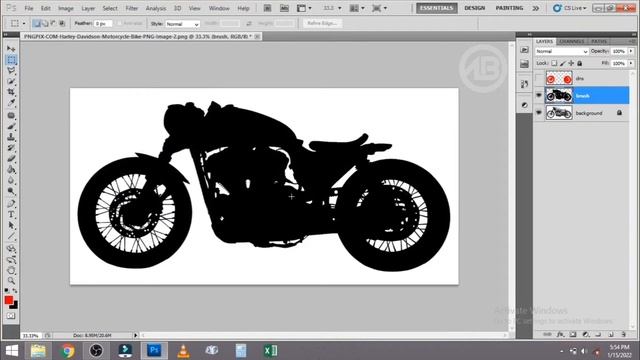The height and width of the screenshot is (360, 640).
Task: Select the Hand tool
Action: pos(11,270)
